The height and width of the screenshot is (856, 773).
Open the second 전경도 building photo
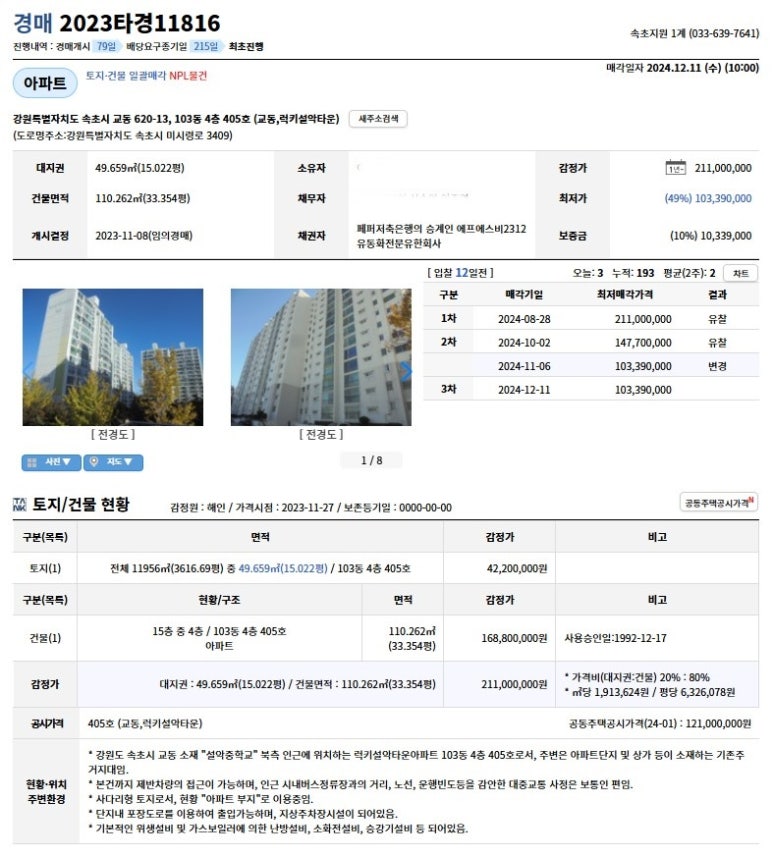click(321, 357)
